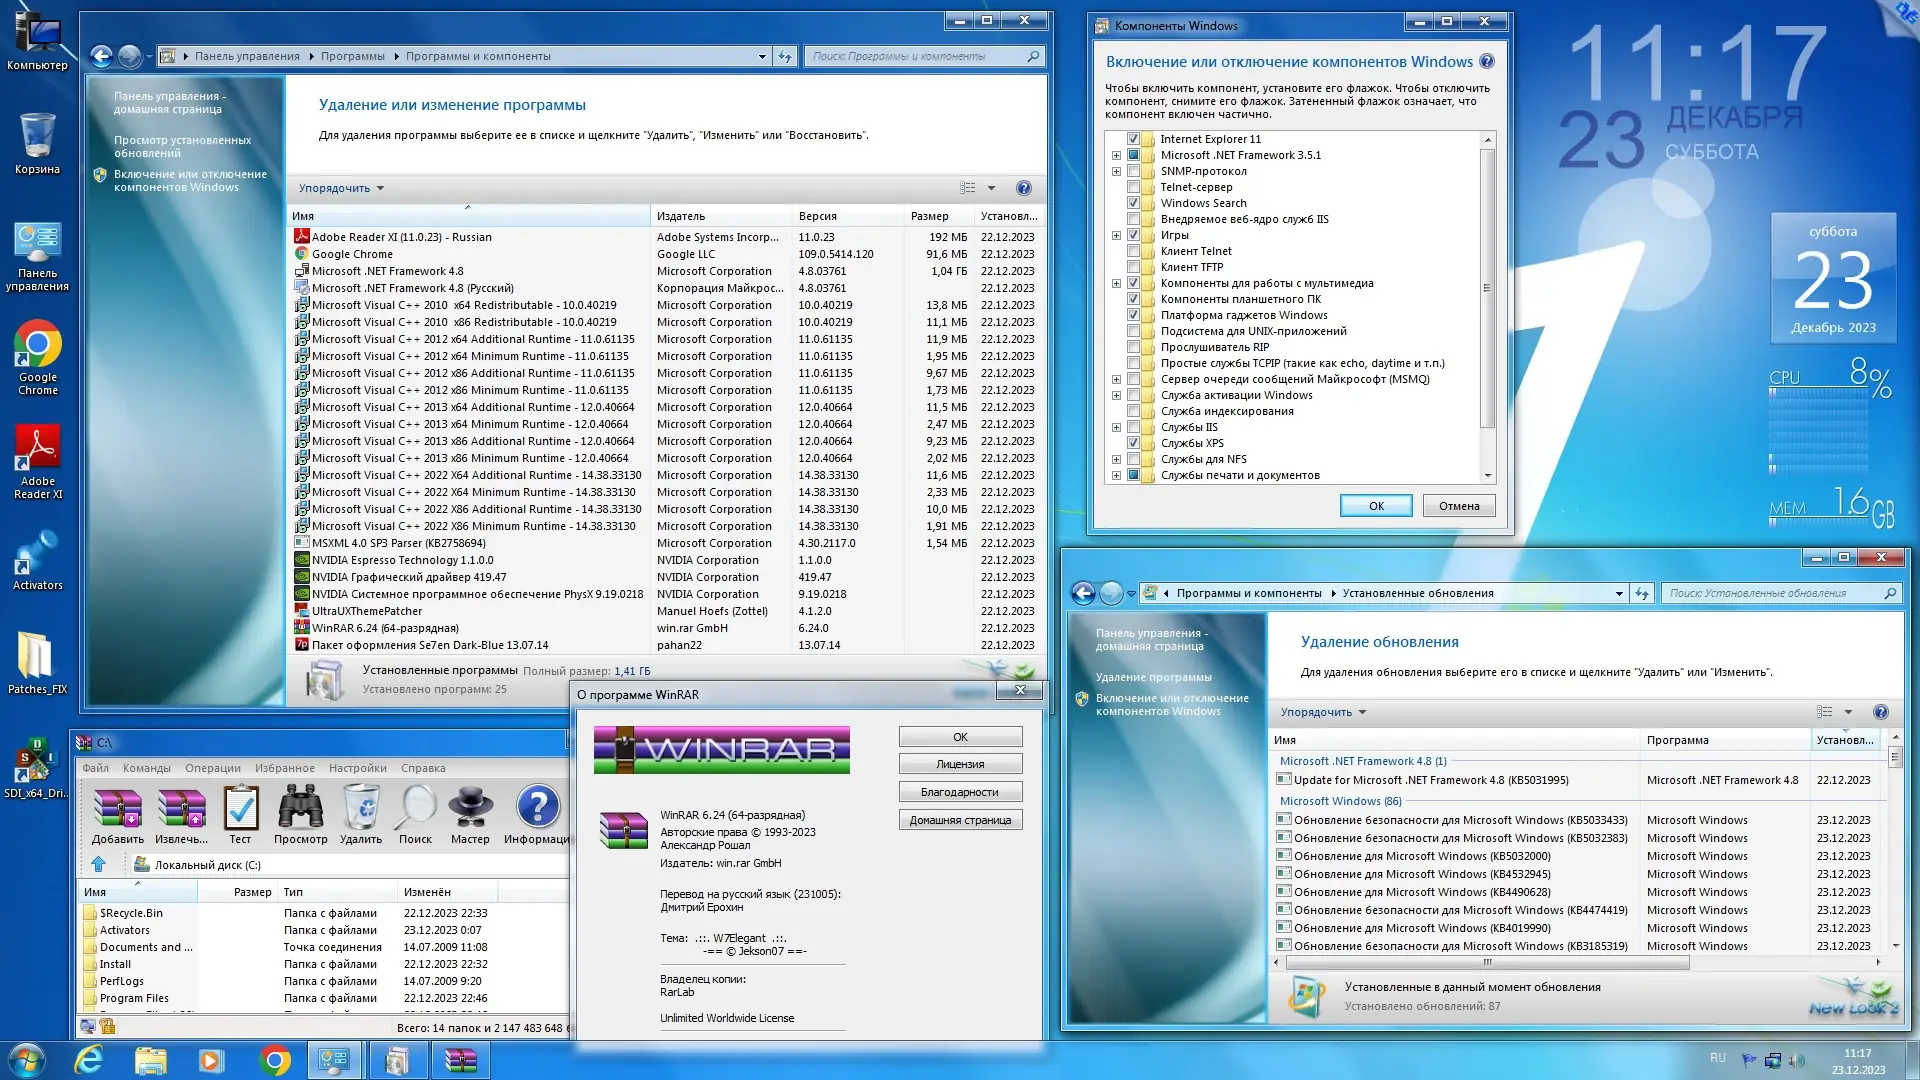Uncheck the Windows Search component checkbox
Image resolution: width=1920 pixels, height=1080 pixels.
pos(1133,203)
